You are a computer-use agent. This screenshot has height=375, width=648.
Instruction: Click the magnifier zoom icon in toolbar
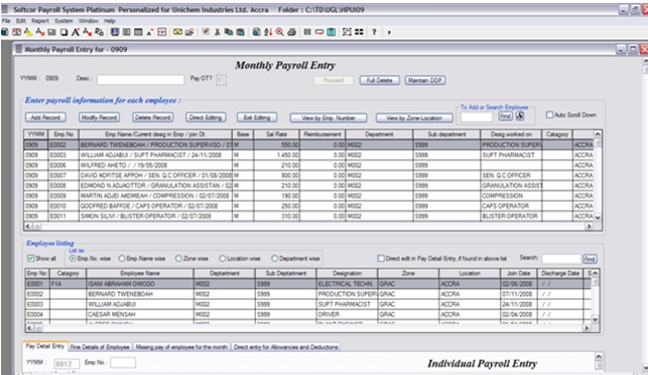pos(280,32)
